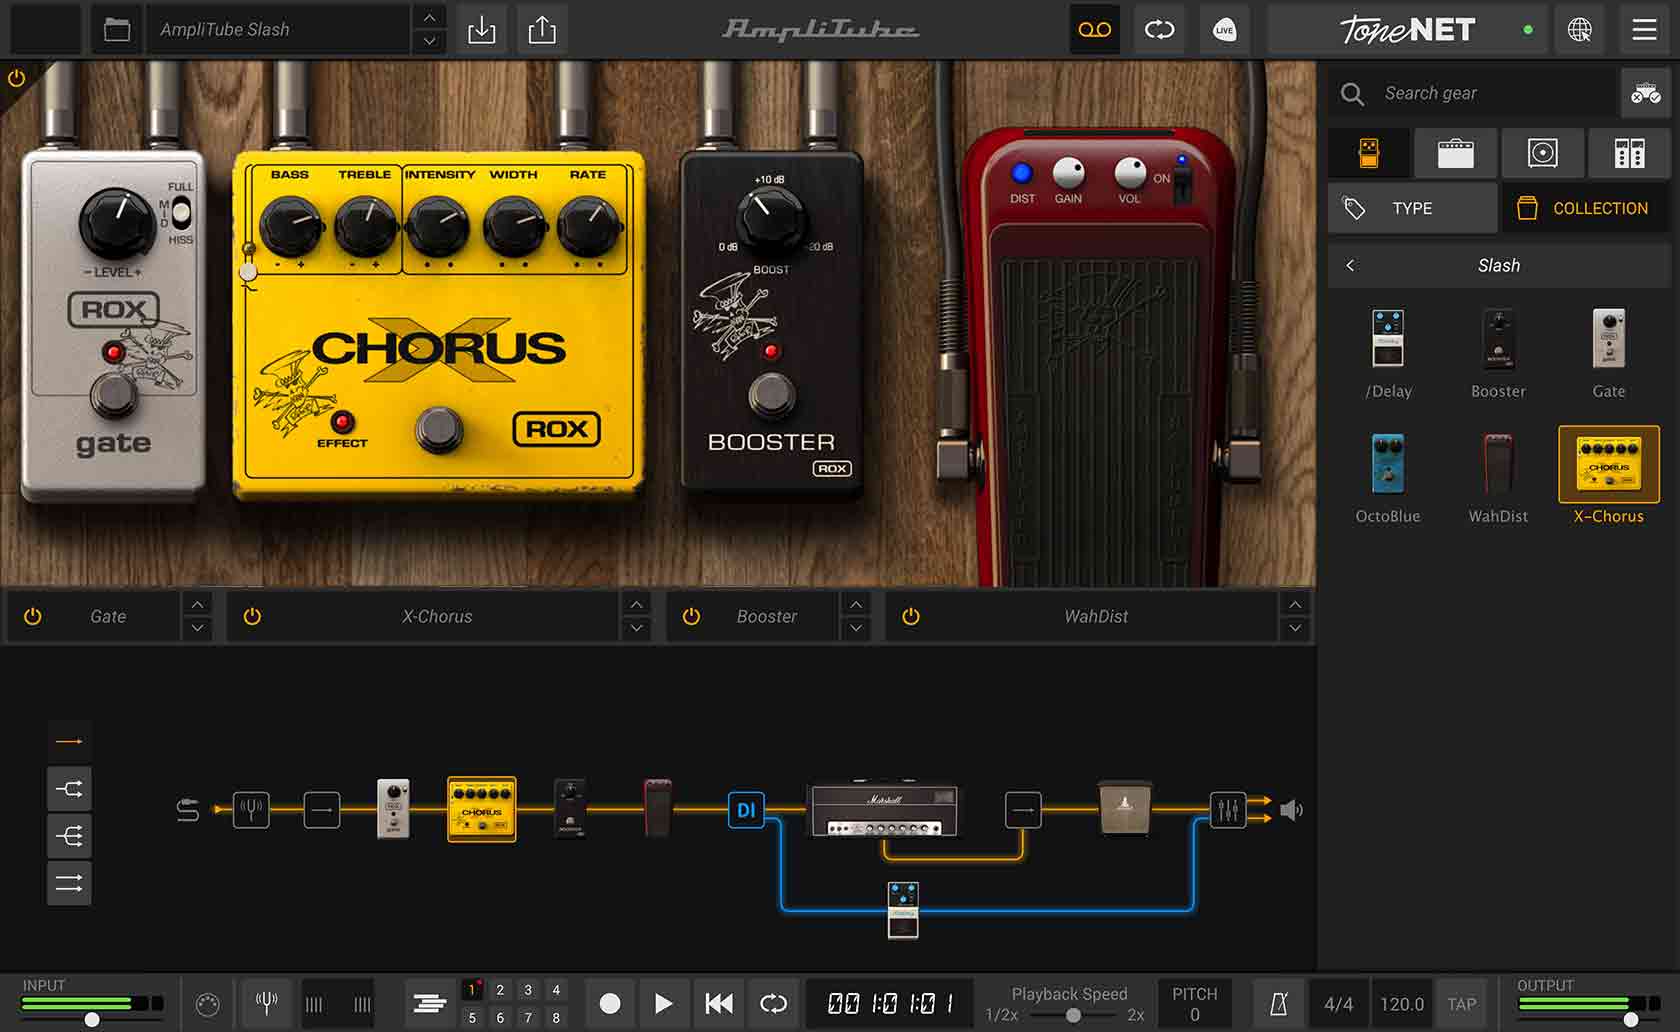
Task: Toggle the metronome icon
Action: pos(1278,1003)
